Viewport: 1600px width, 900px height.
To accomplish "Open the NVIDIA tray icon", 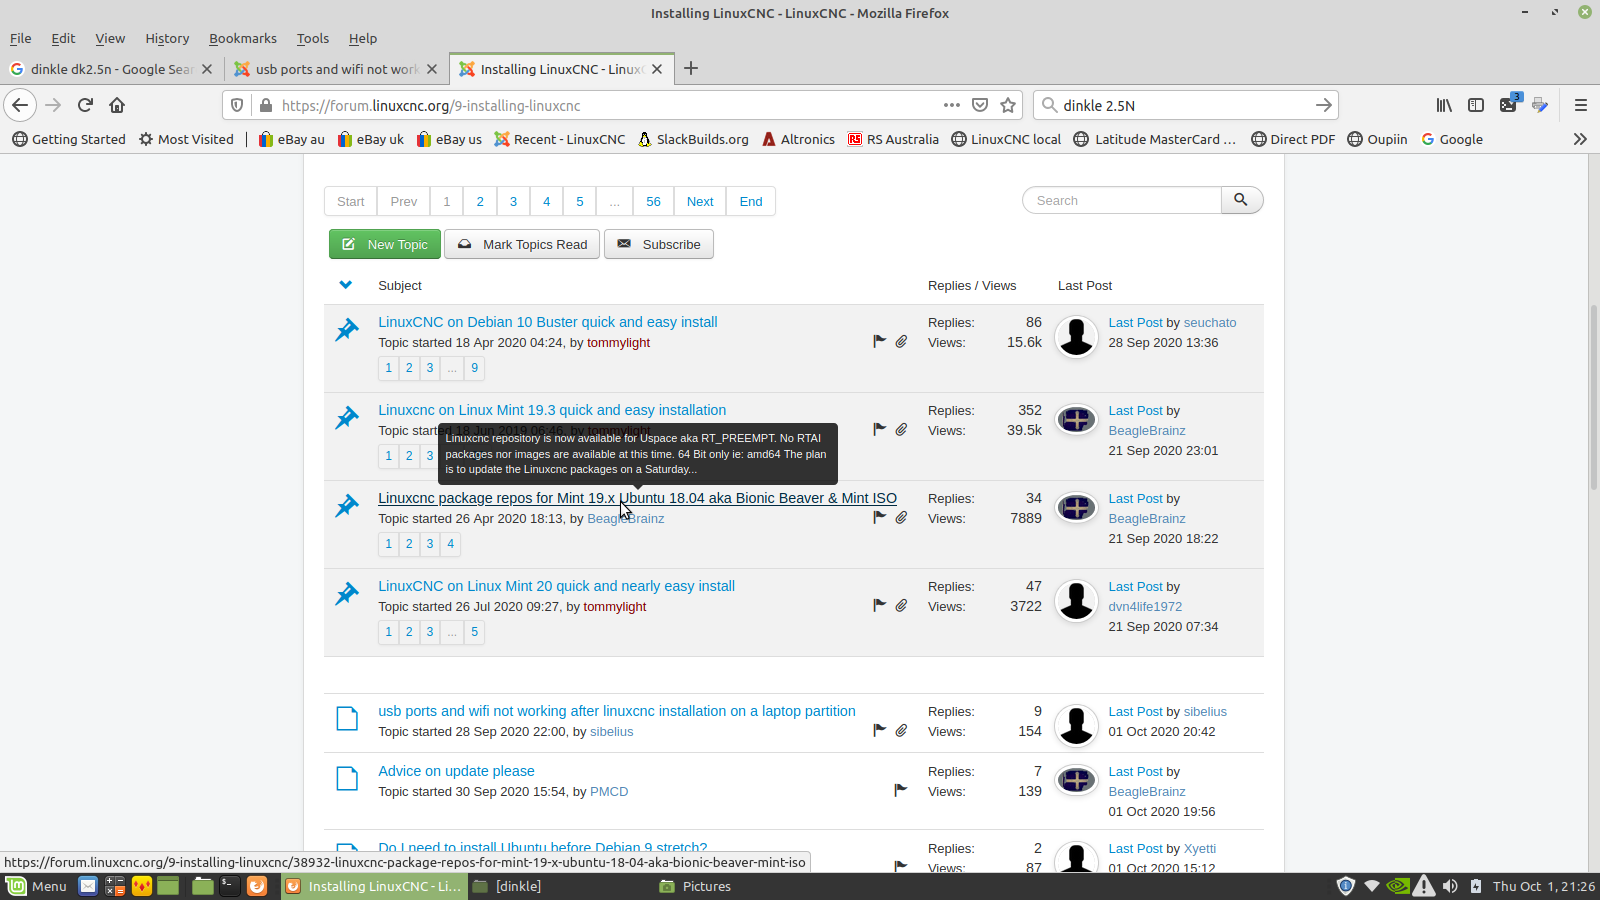I will [x=1398, y=886].
